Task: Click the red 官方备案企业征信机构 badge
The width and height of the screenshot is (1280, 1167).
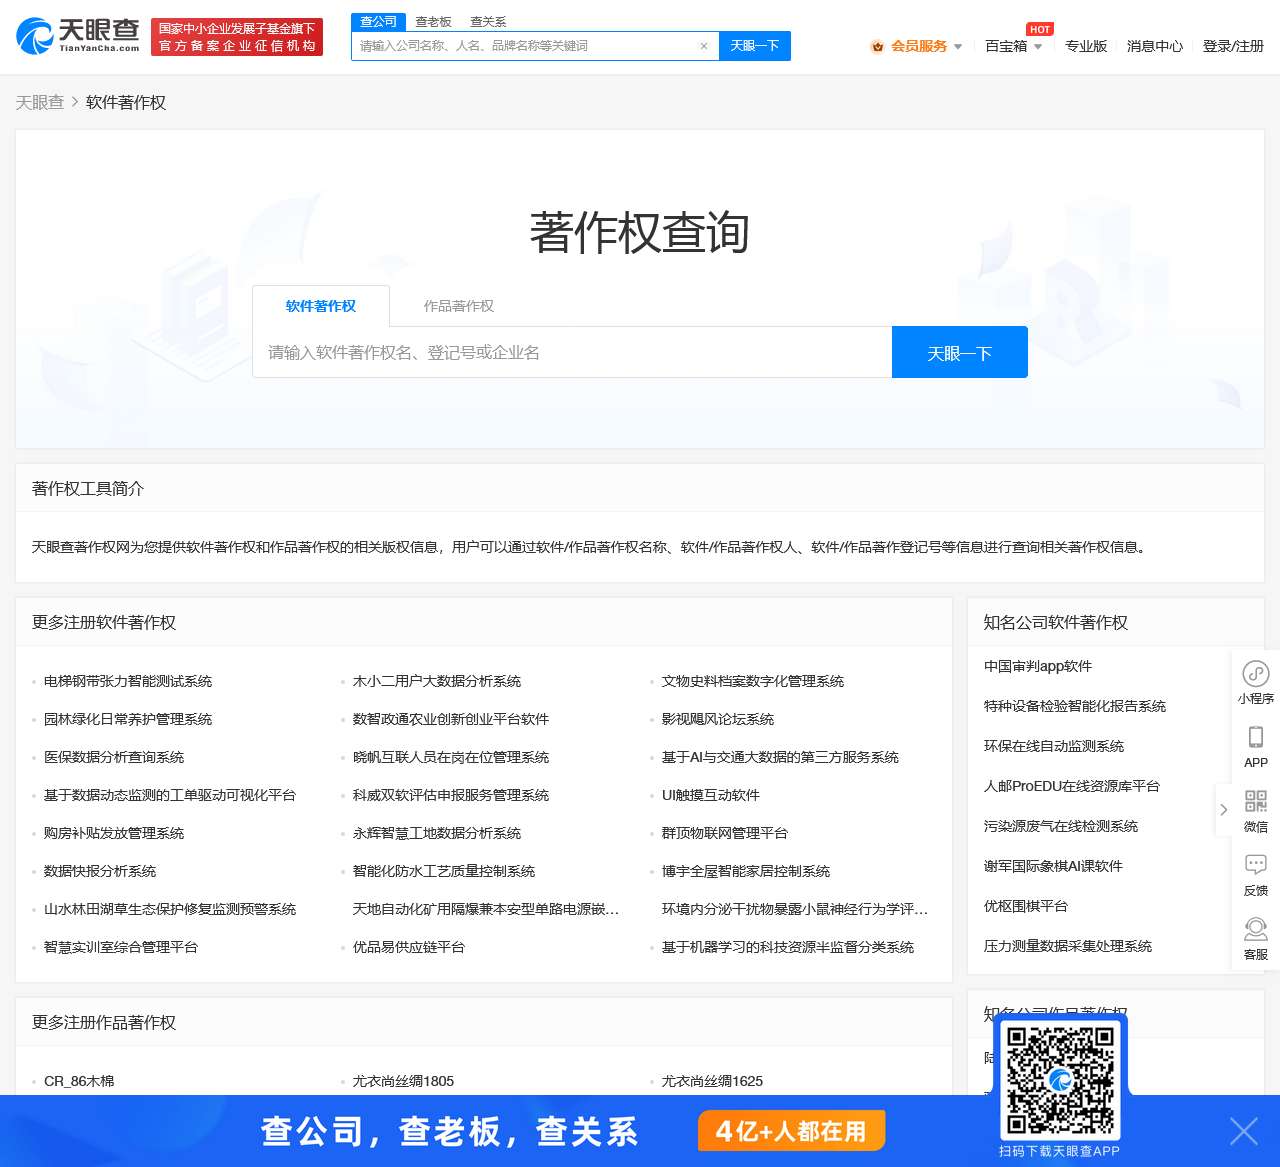Action: click(x=237, y=37)
